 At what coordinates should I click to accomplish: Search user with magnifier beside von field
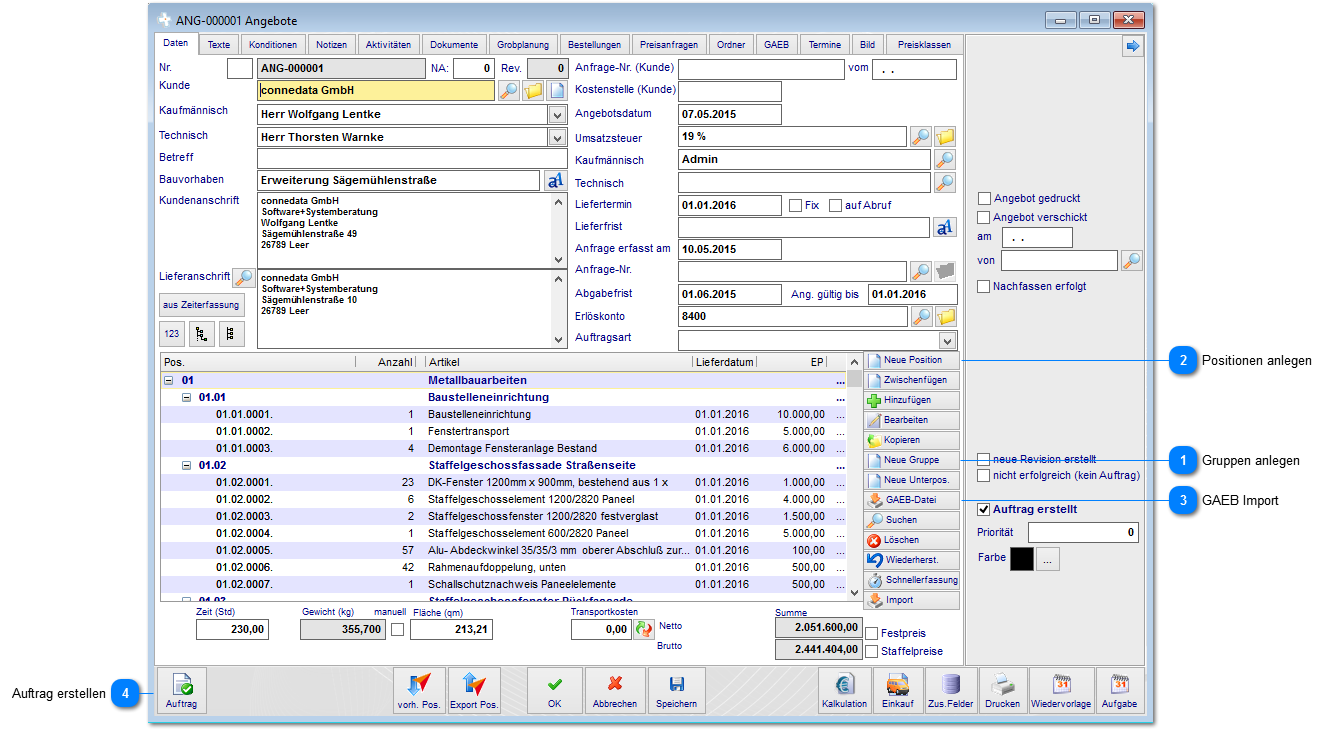click(x=1131, y=261)
